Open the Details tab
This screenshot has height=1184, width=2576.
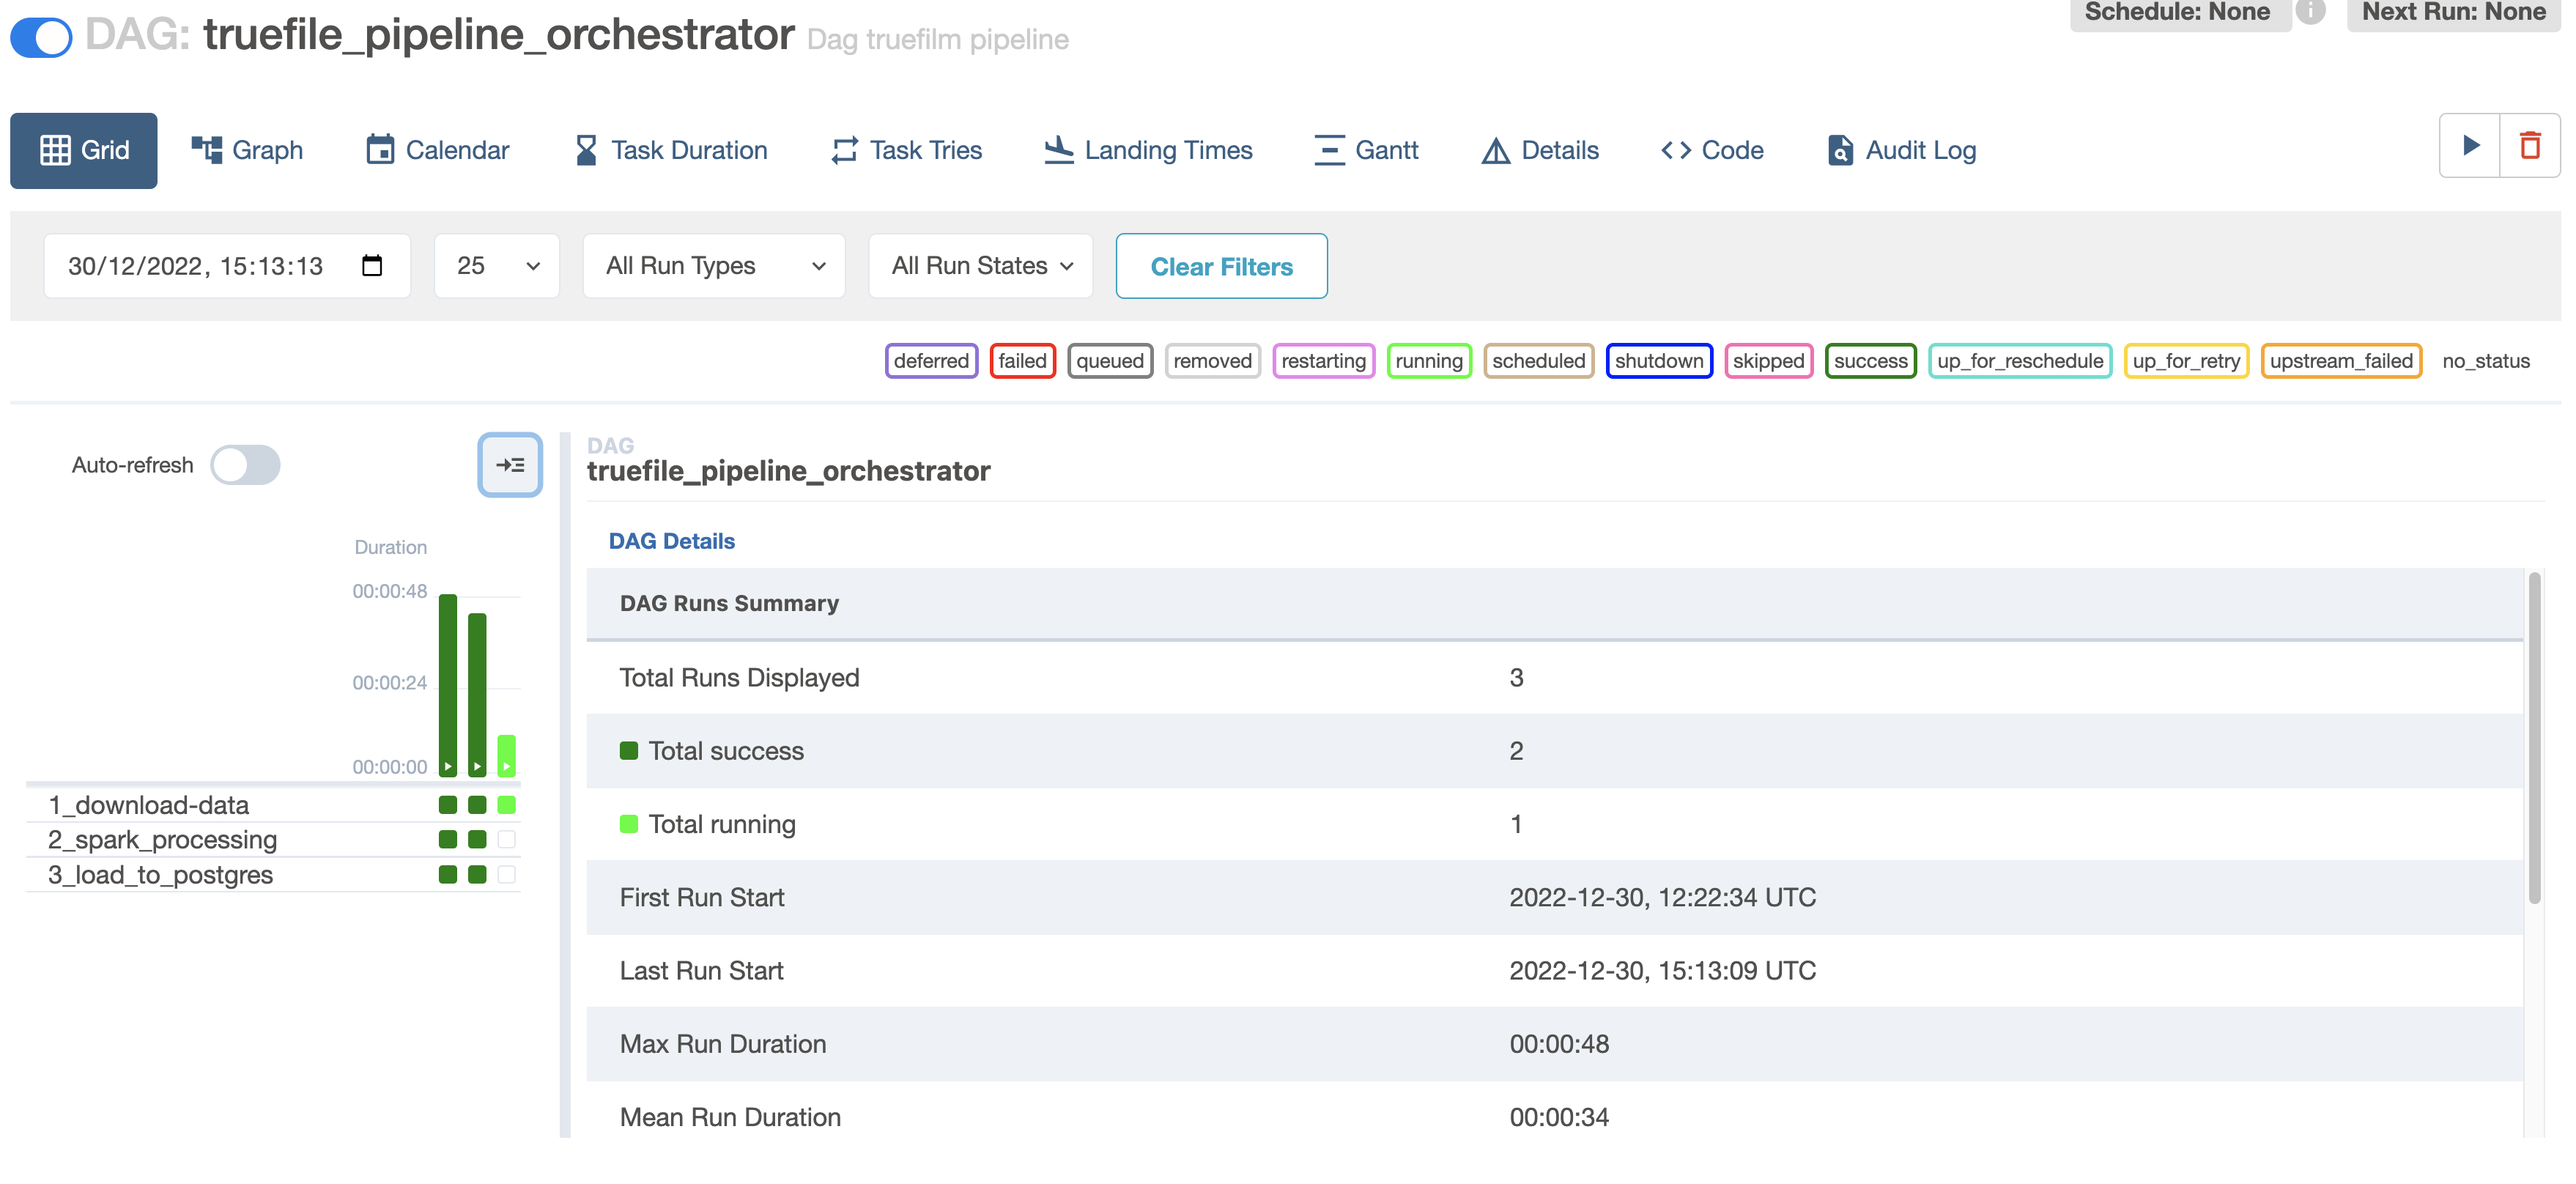pyautogui.click(x=1540, y=150)
